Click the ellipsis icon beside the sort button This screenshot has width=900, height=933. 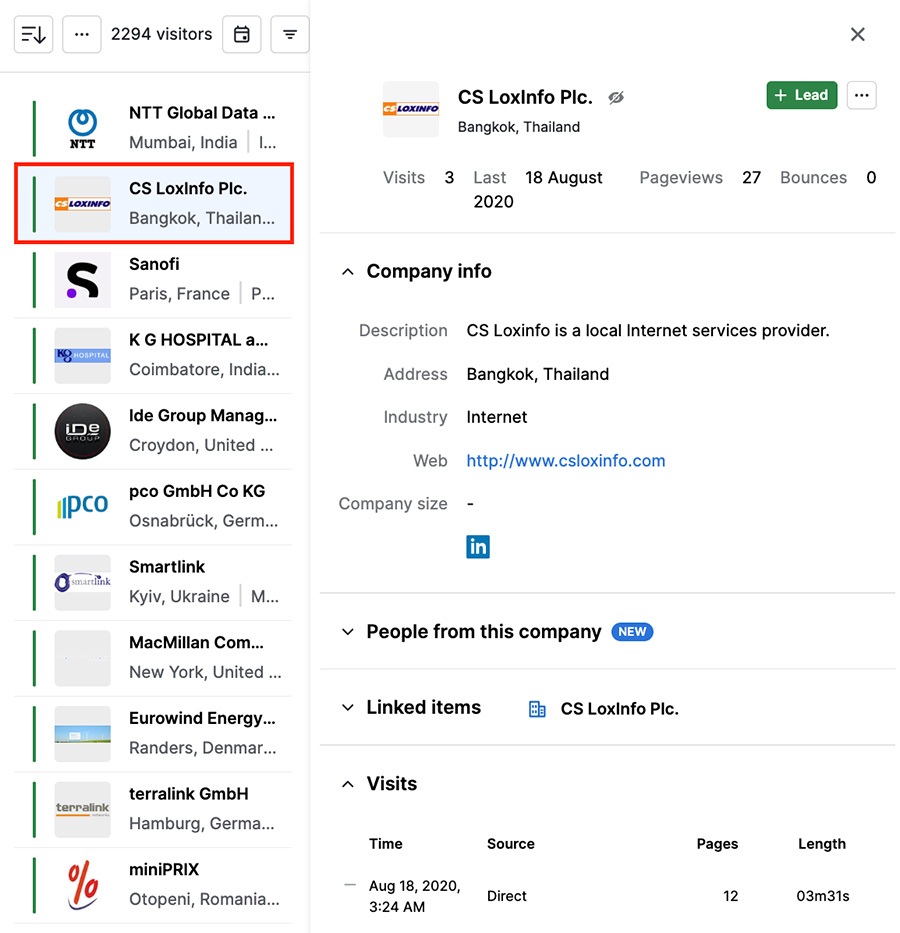[x=81, y=33]
